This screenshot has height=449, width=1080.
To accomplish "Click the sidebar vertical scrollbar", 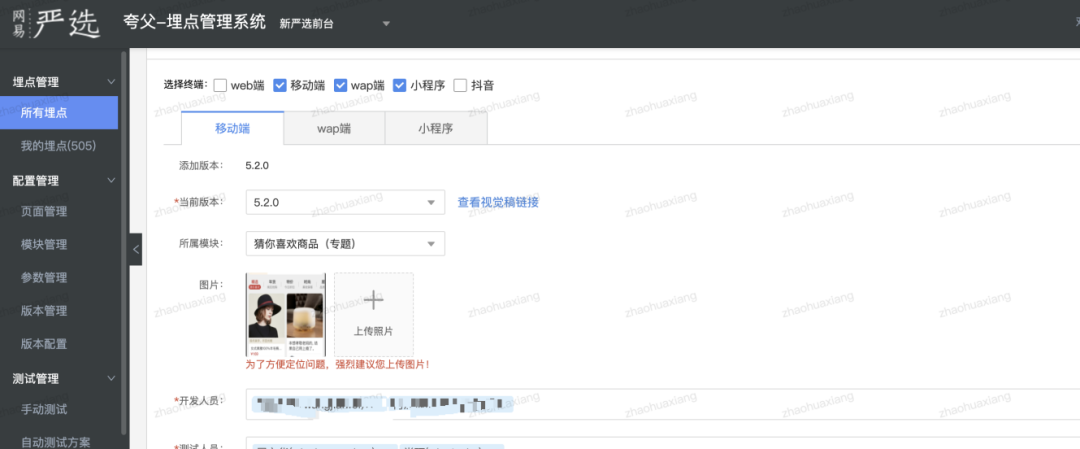I will 124,241.
